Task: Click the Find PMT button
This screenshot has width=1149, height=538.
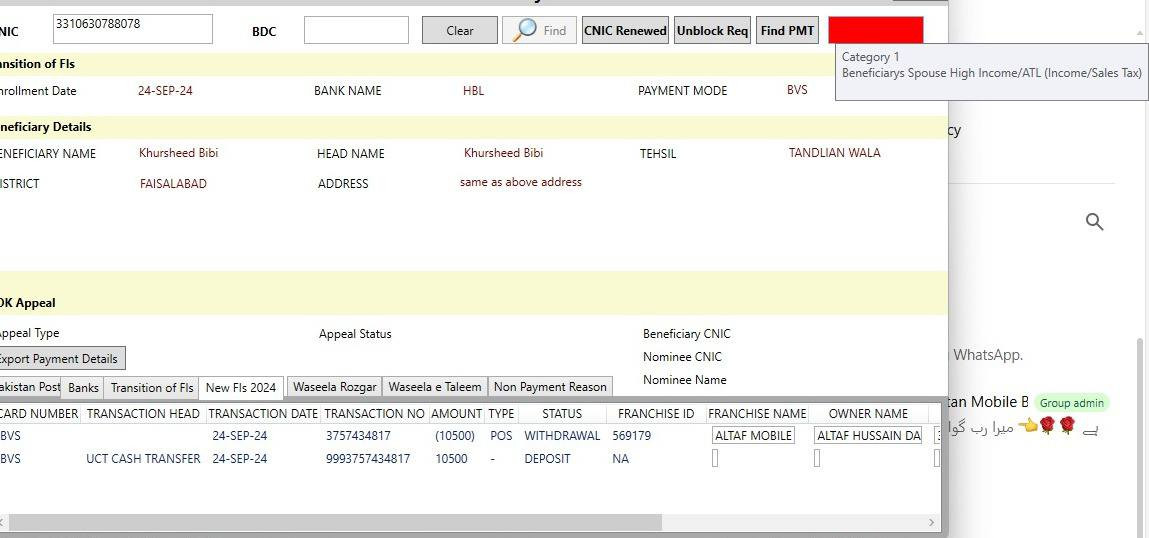Action: point(787,31)
